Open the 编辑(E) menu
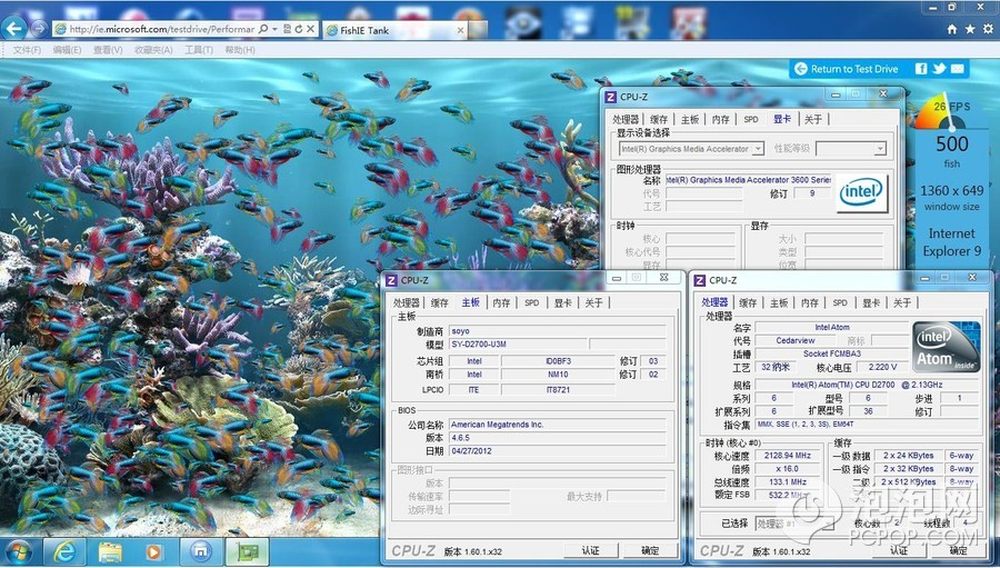The width and height of the screenshot is (1000, 568). 67,50
